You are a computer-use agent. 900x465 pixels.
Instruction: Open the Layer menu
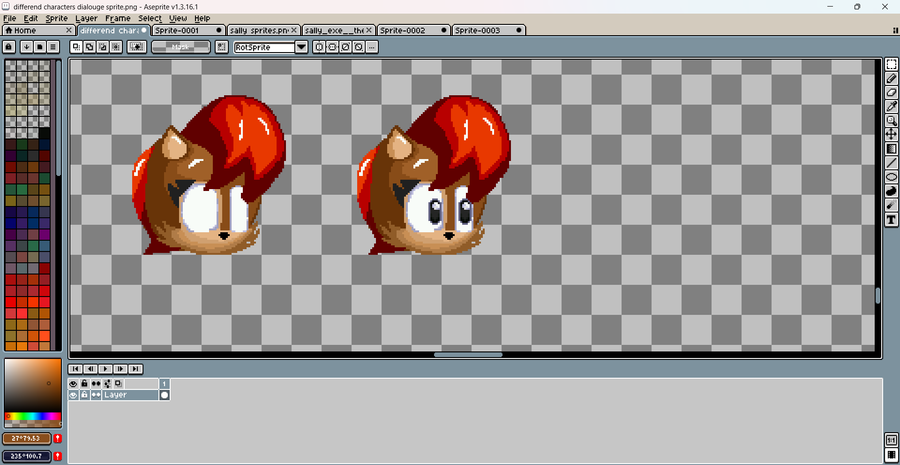point(87,18)
